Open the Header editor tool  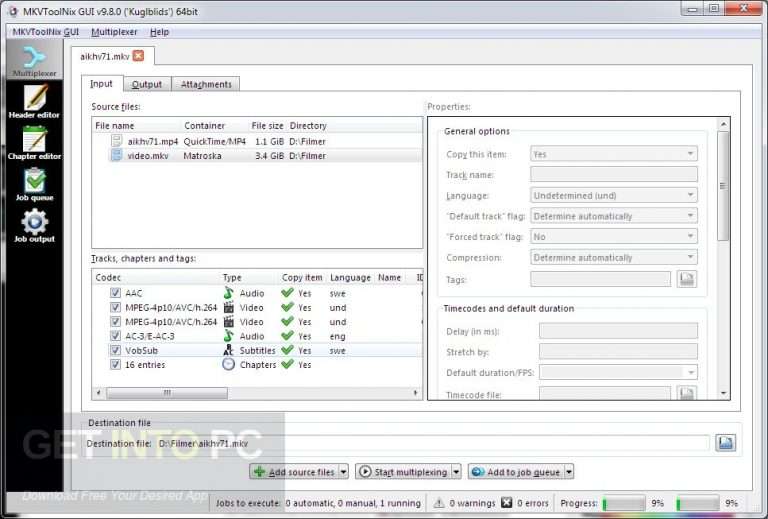[34, 101]
